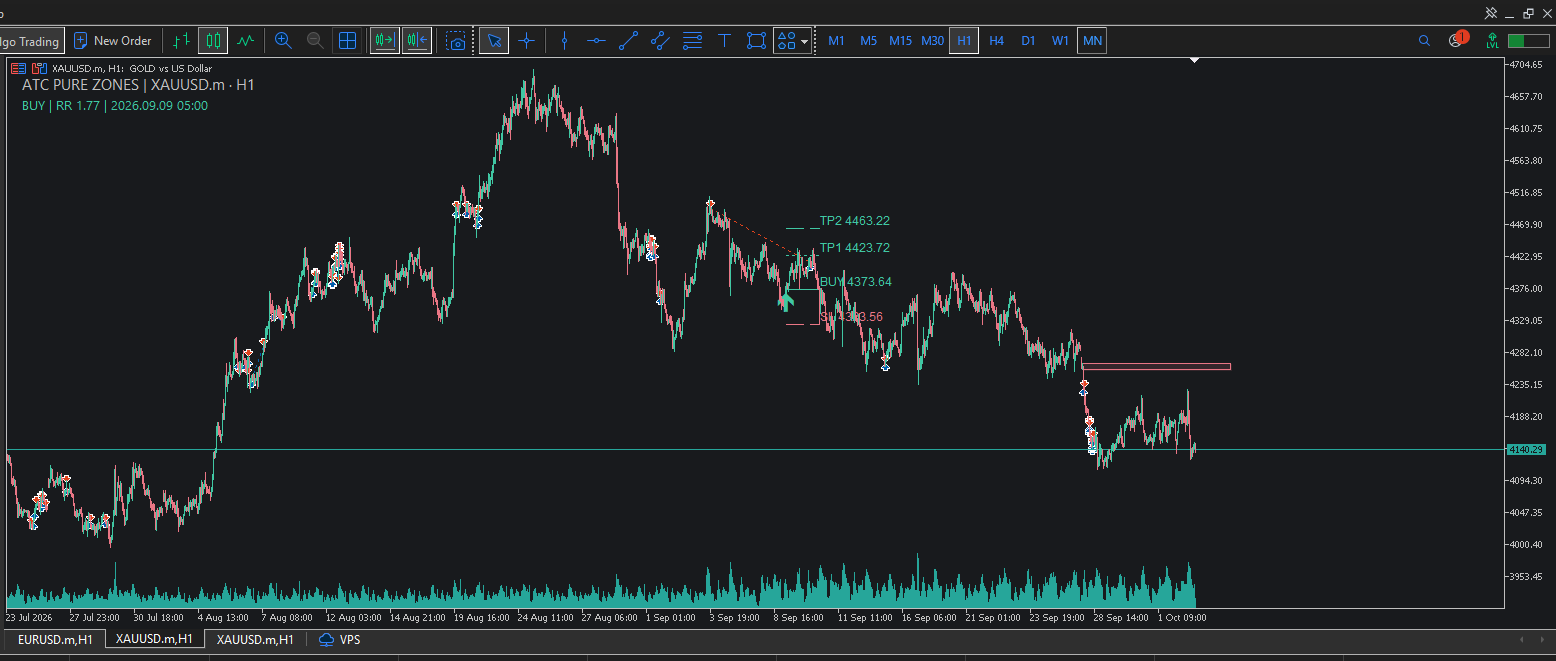Click the green LVL icon
The width and height of the screenshot is (1556, 661).
[x=1492, y=41]
